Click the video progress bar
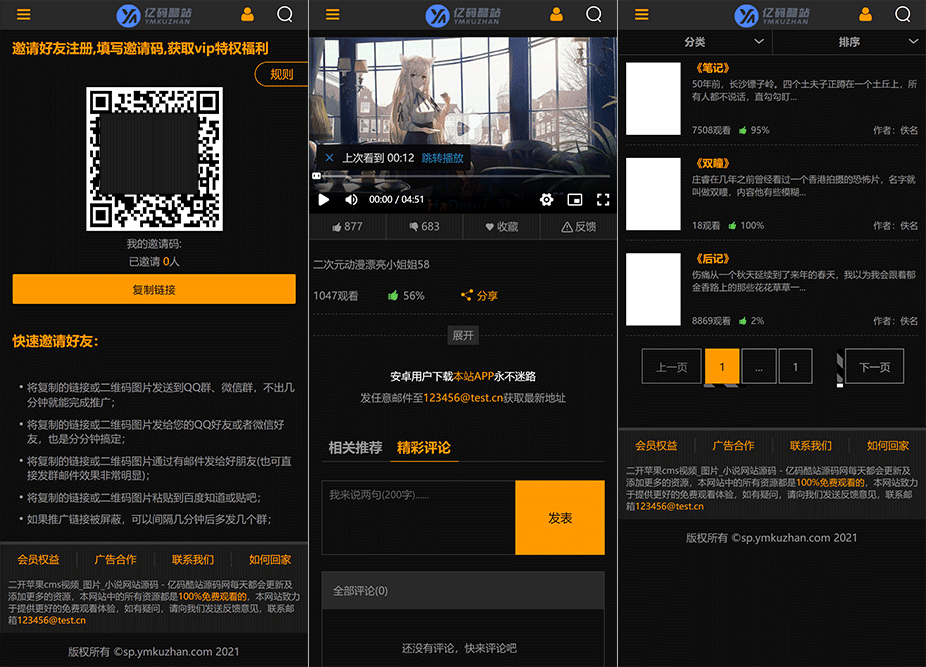Screen dimensions: 926x667 [463, 176]
